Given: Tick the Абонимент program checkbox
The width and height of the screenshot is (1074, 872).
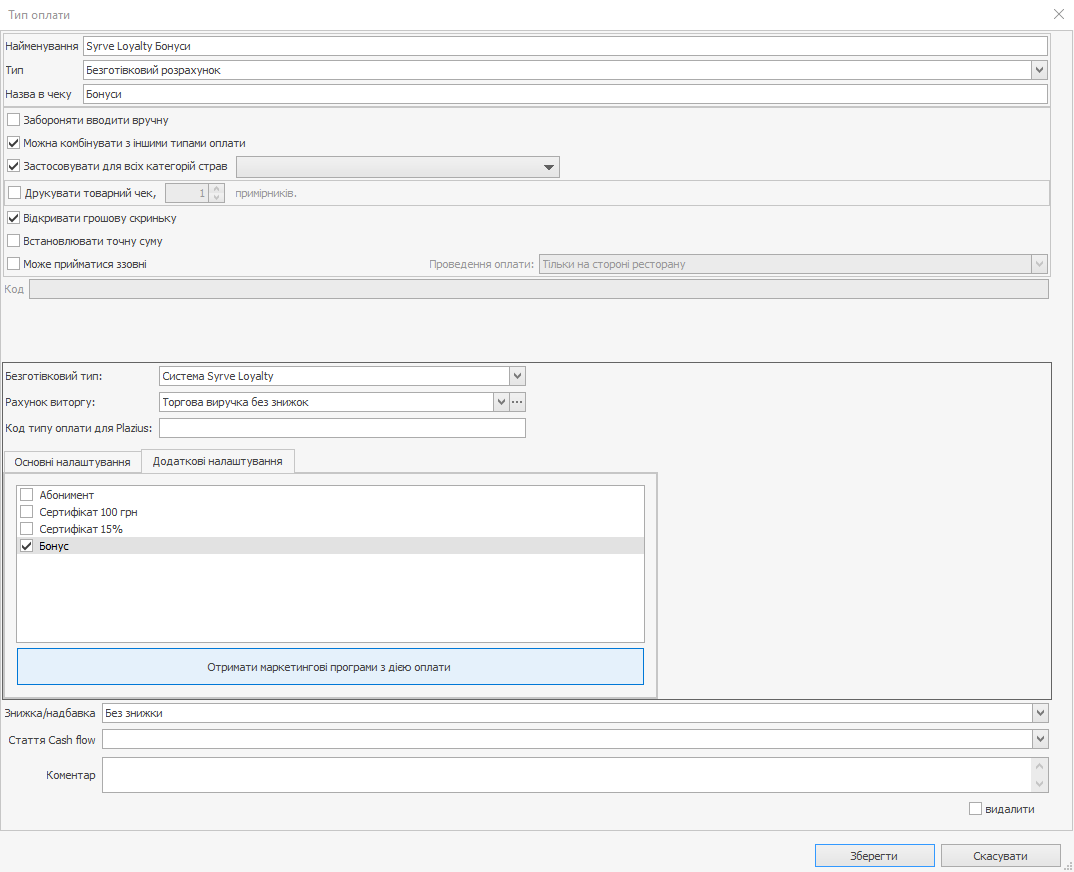Looking at the screenshot, I should [x=27, y=495].
